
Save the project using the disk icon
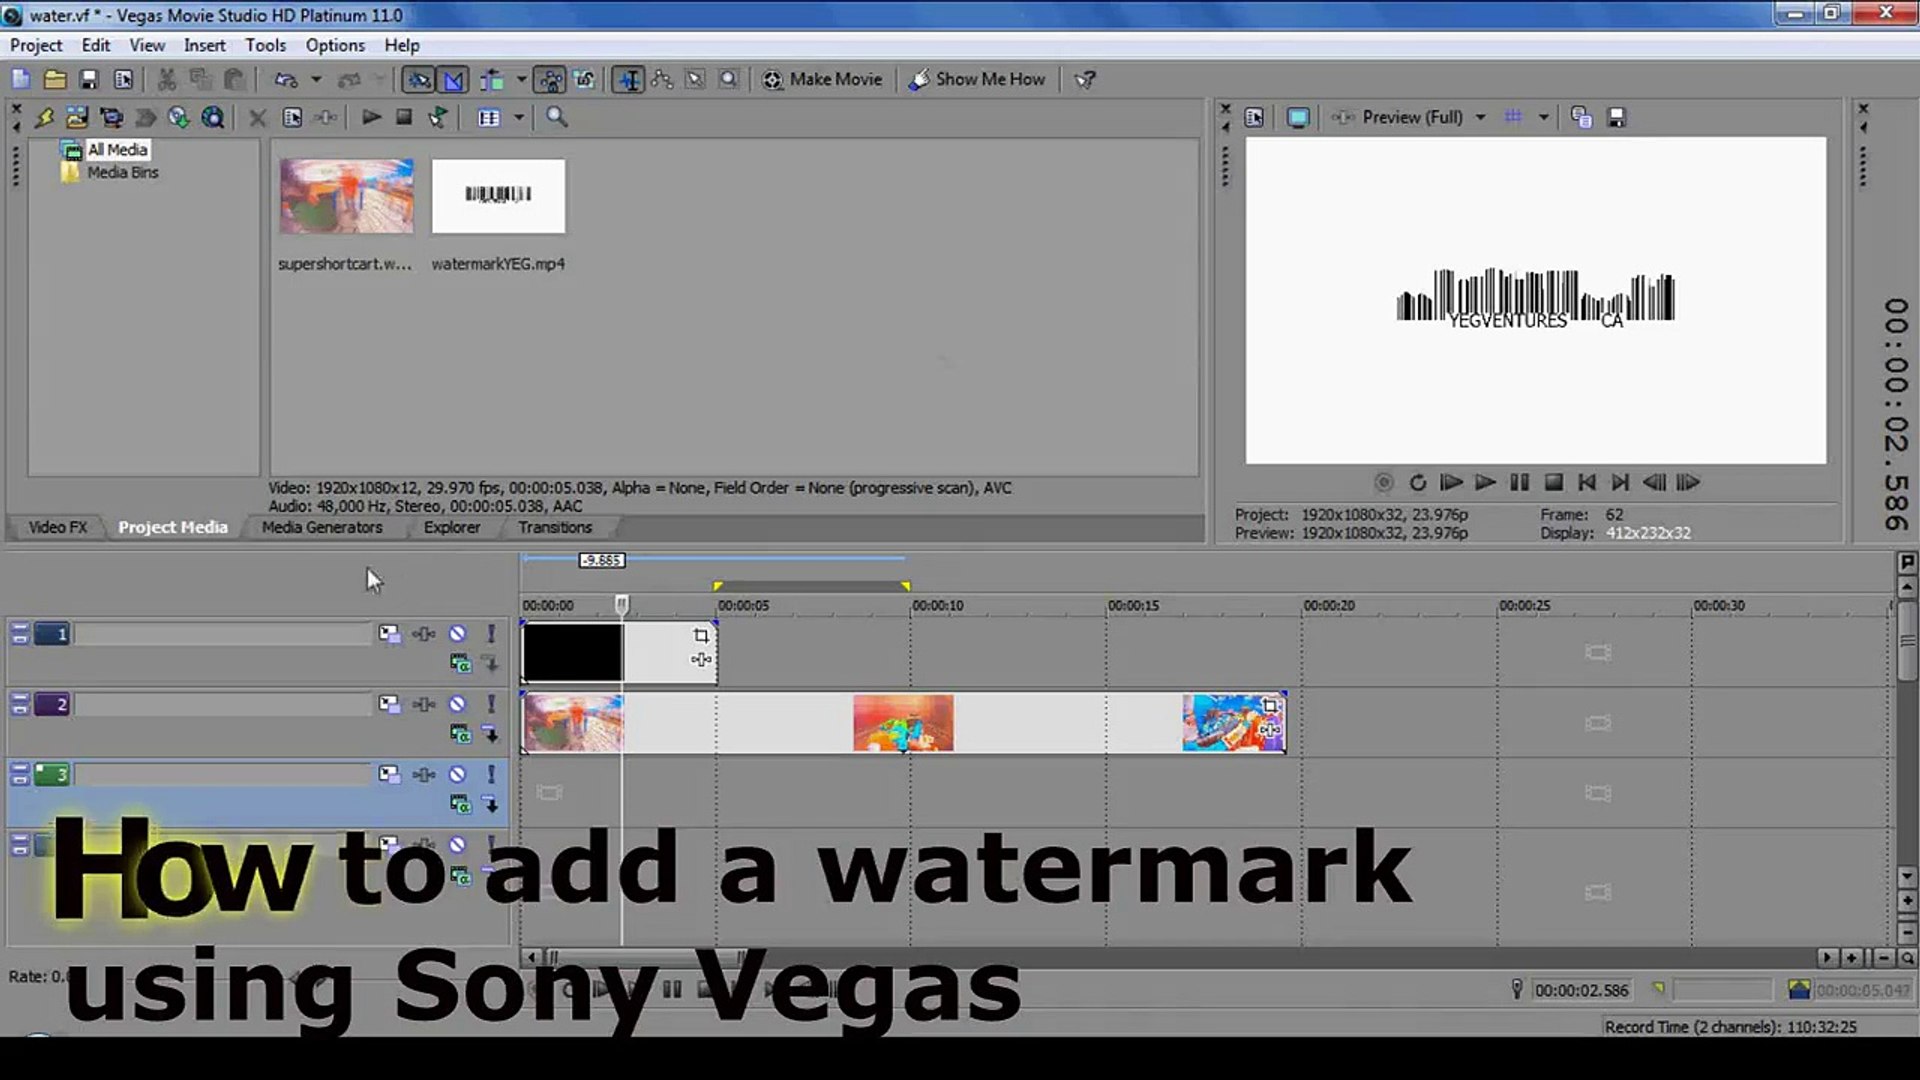pyautogui.click(x=89, y=79)
